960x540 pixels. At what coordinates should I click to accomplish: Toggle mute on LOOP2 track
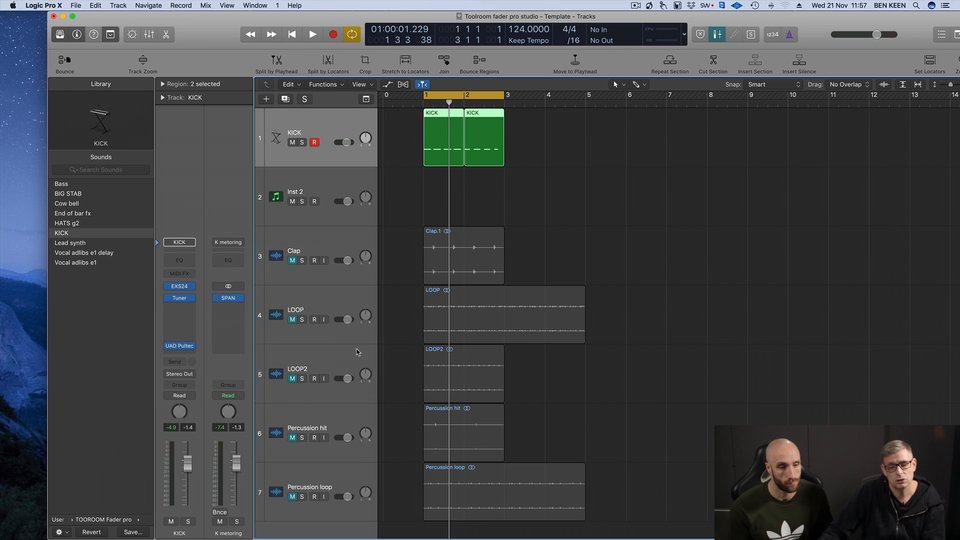point(292,378)
